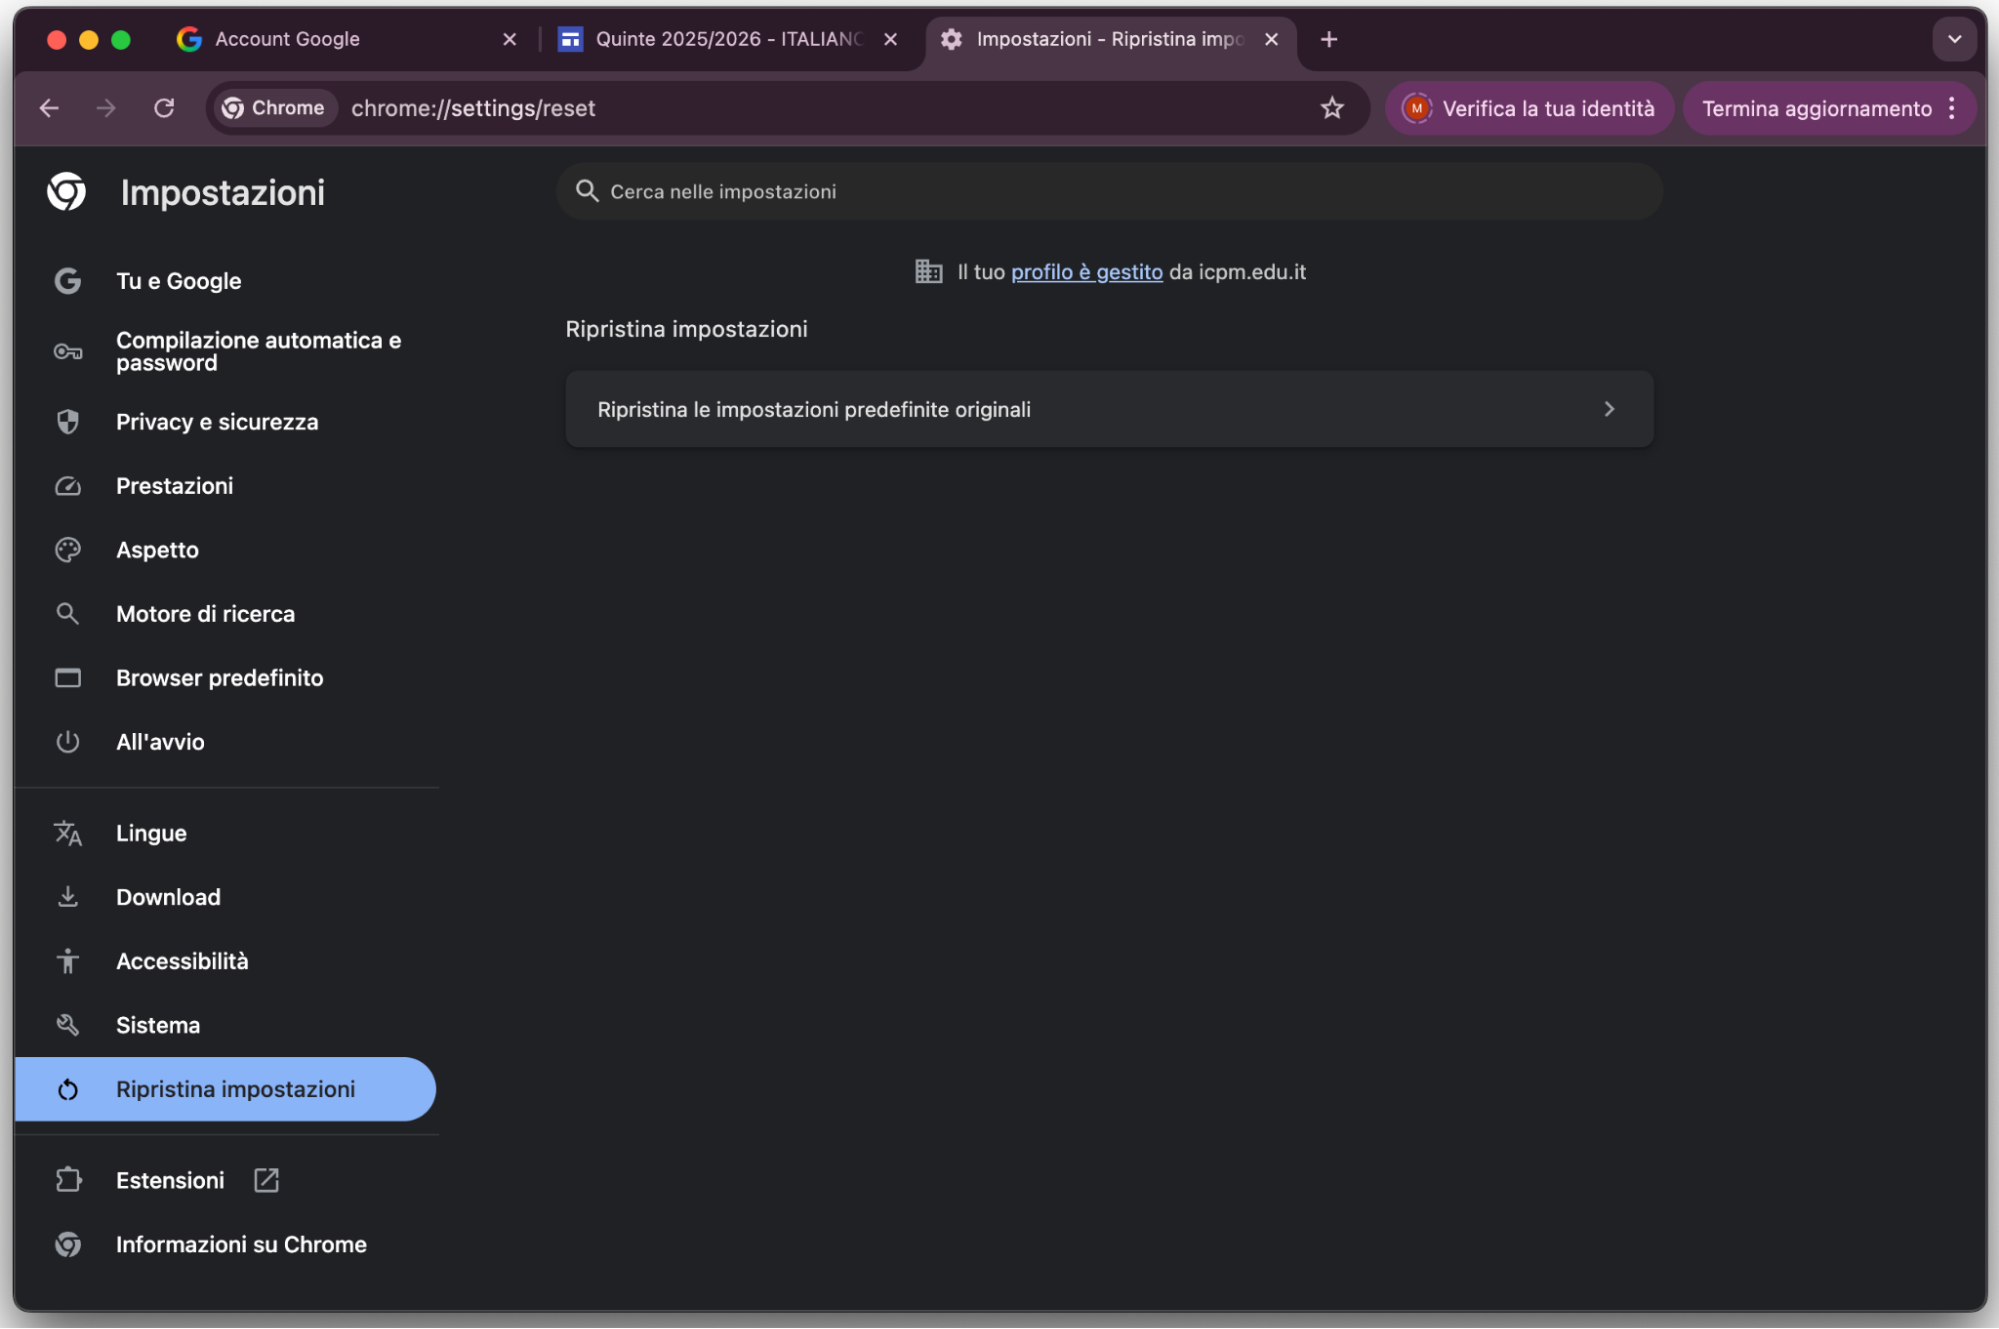Image resolution: width=1999 pixels, height=1329 pixels.
Task: Bookmark the current page
Action: [1333, 108]
